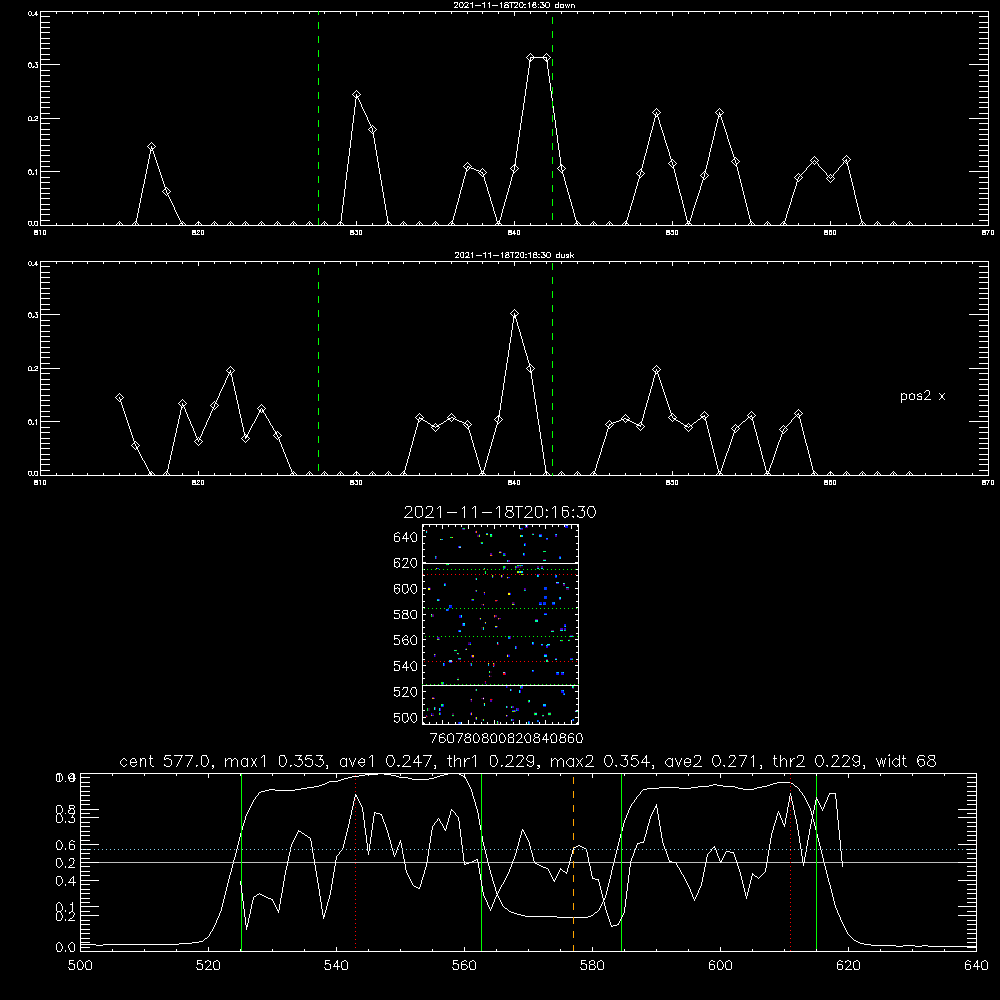Screen dimensions: 1000x1000
Task: Click the 600 label on bottom plot axis
Action: pyautogui.click(x=720, y=966)
